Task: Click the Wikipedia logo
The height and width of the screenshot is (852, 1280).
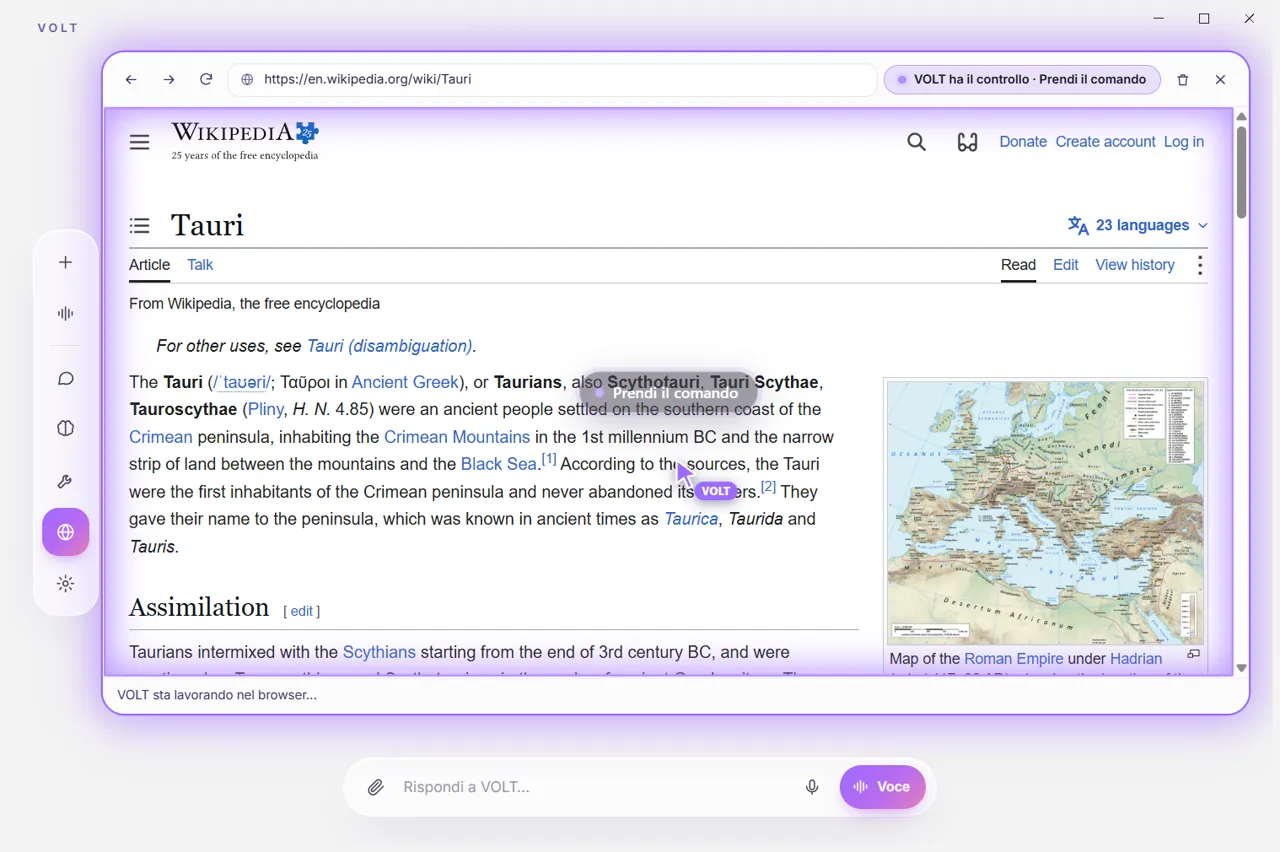Action: click(x=245, y=141)
